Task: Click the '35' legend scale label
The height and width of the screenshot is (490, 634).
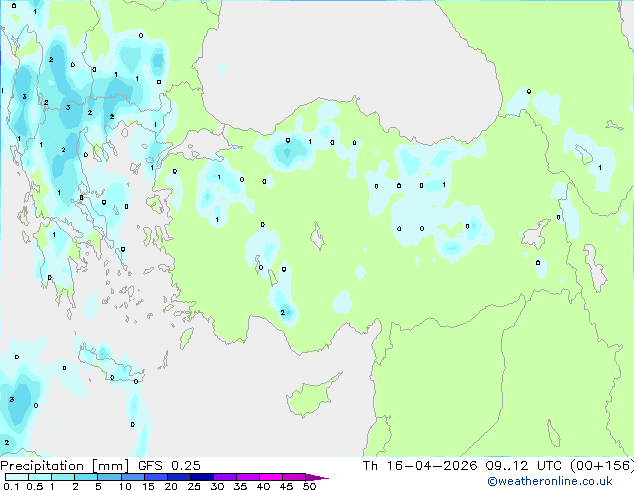Action: pos(240,486)
